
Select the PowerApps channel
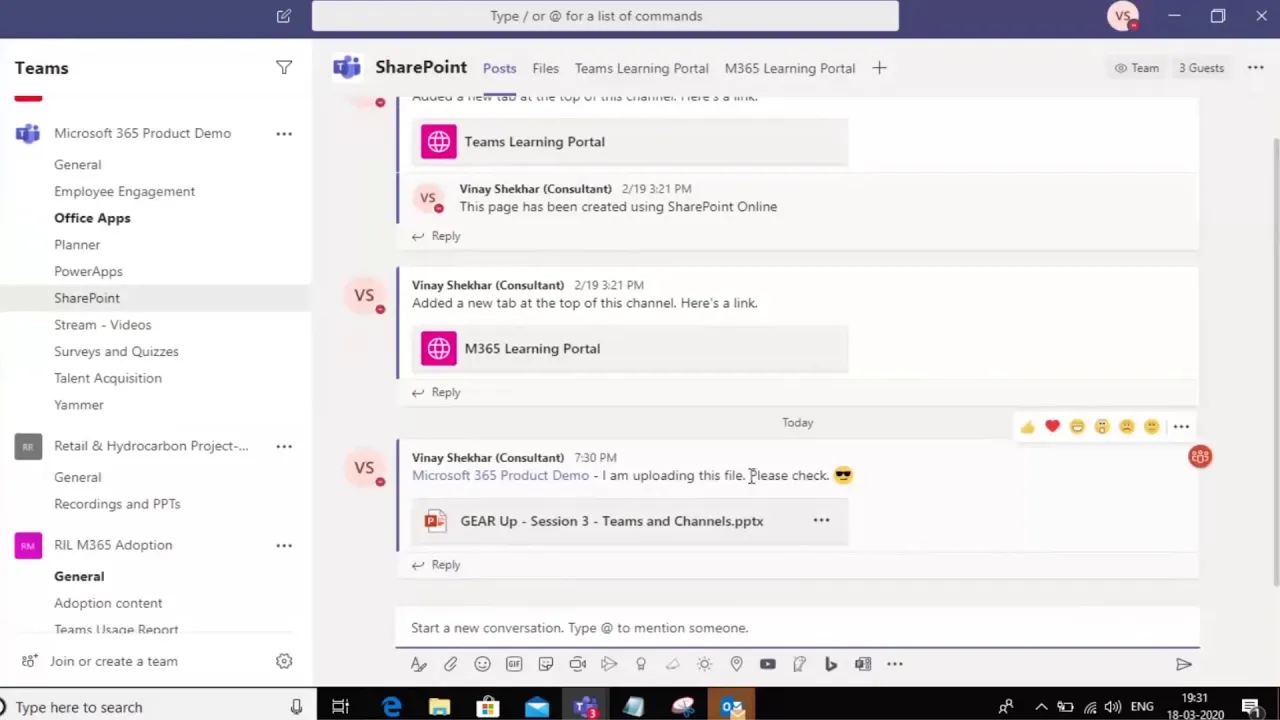click(x=88, y=271)
